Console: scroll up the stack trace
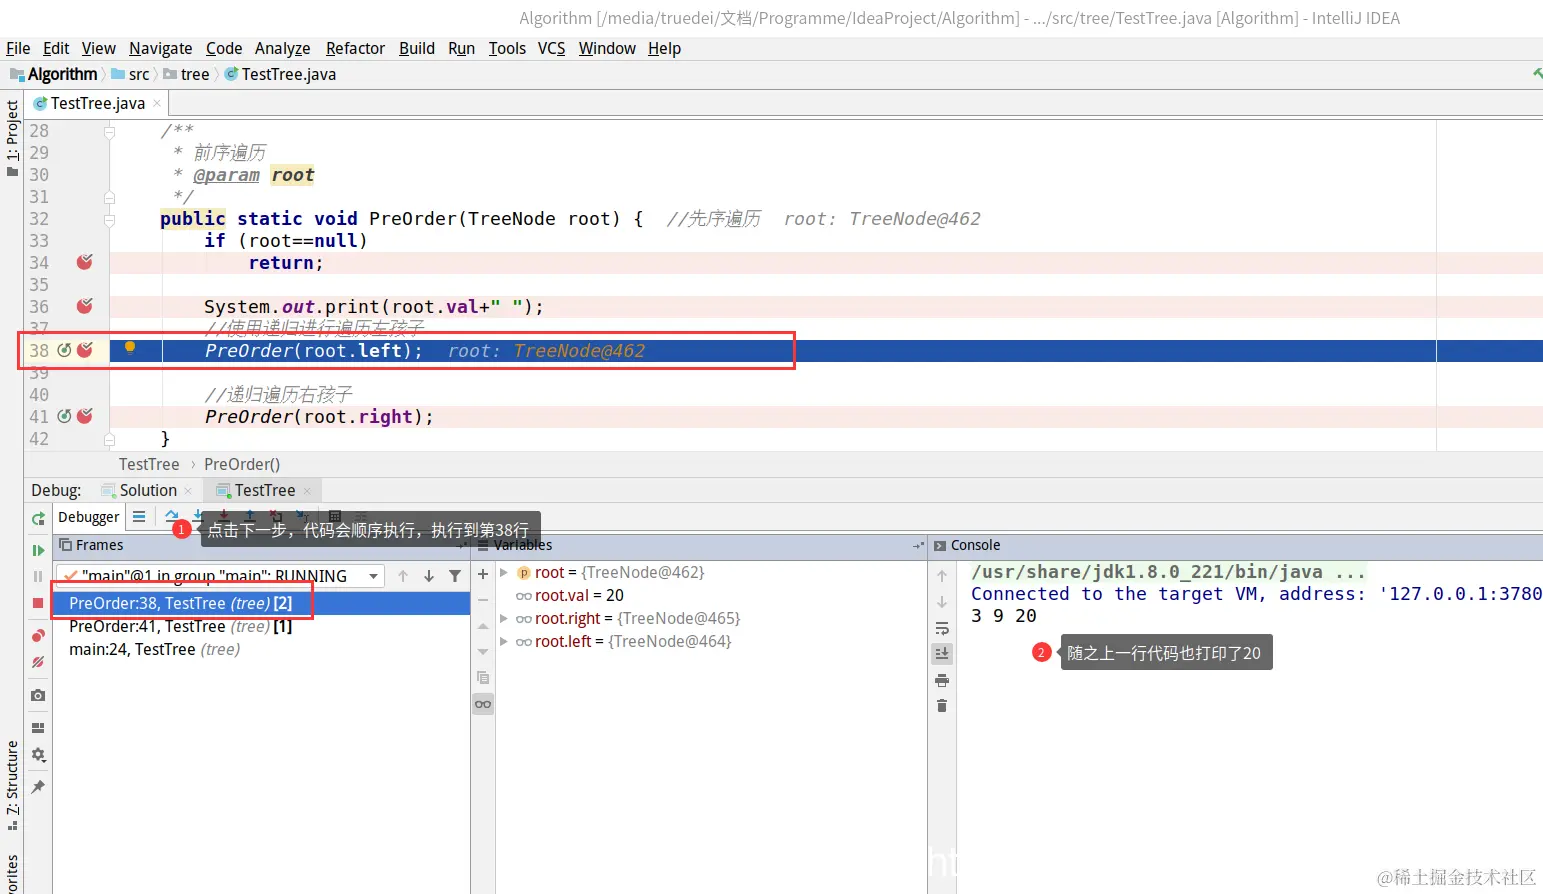This screenshot has width=1543, height=894. [x=942, y=576]
